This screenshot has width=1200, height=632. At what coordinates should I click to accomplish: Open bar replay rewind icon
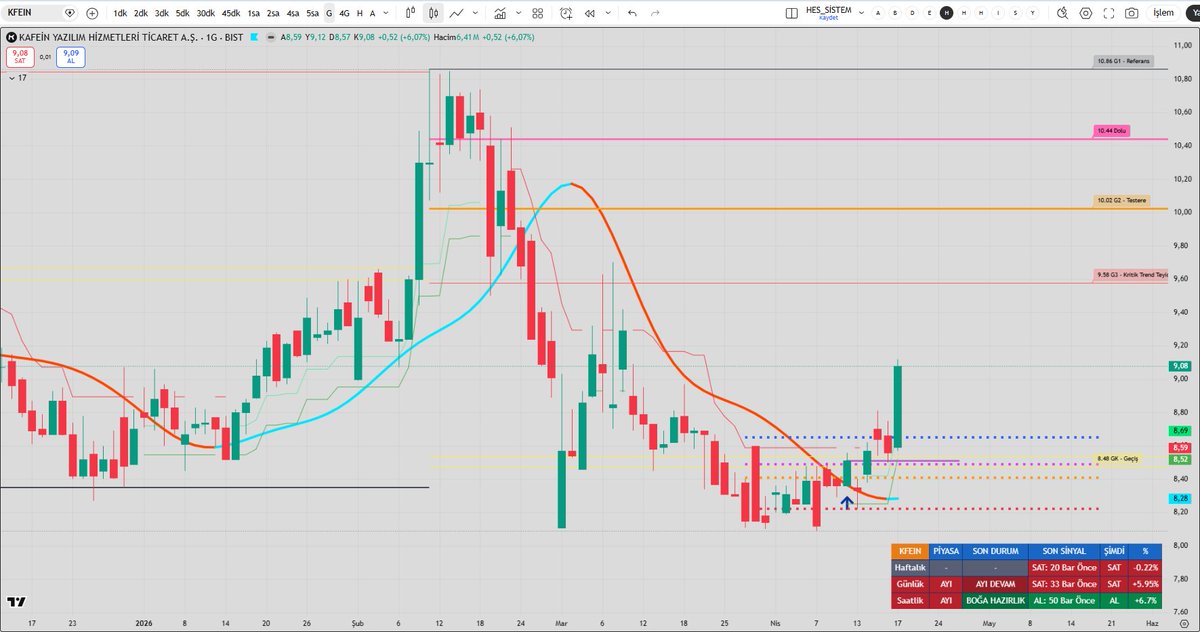[x=591, y=14]
